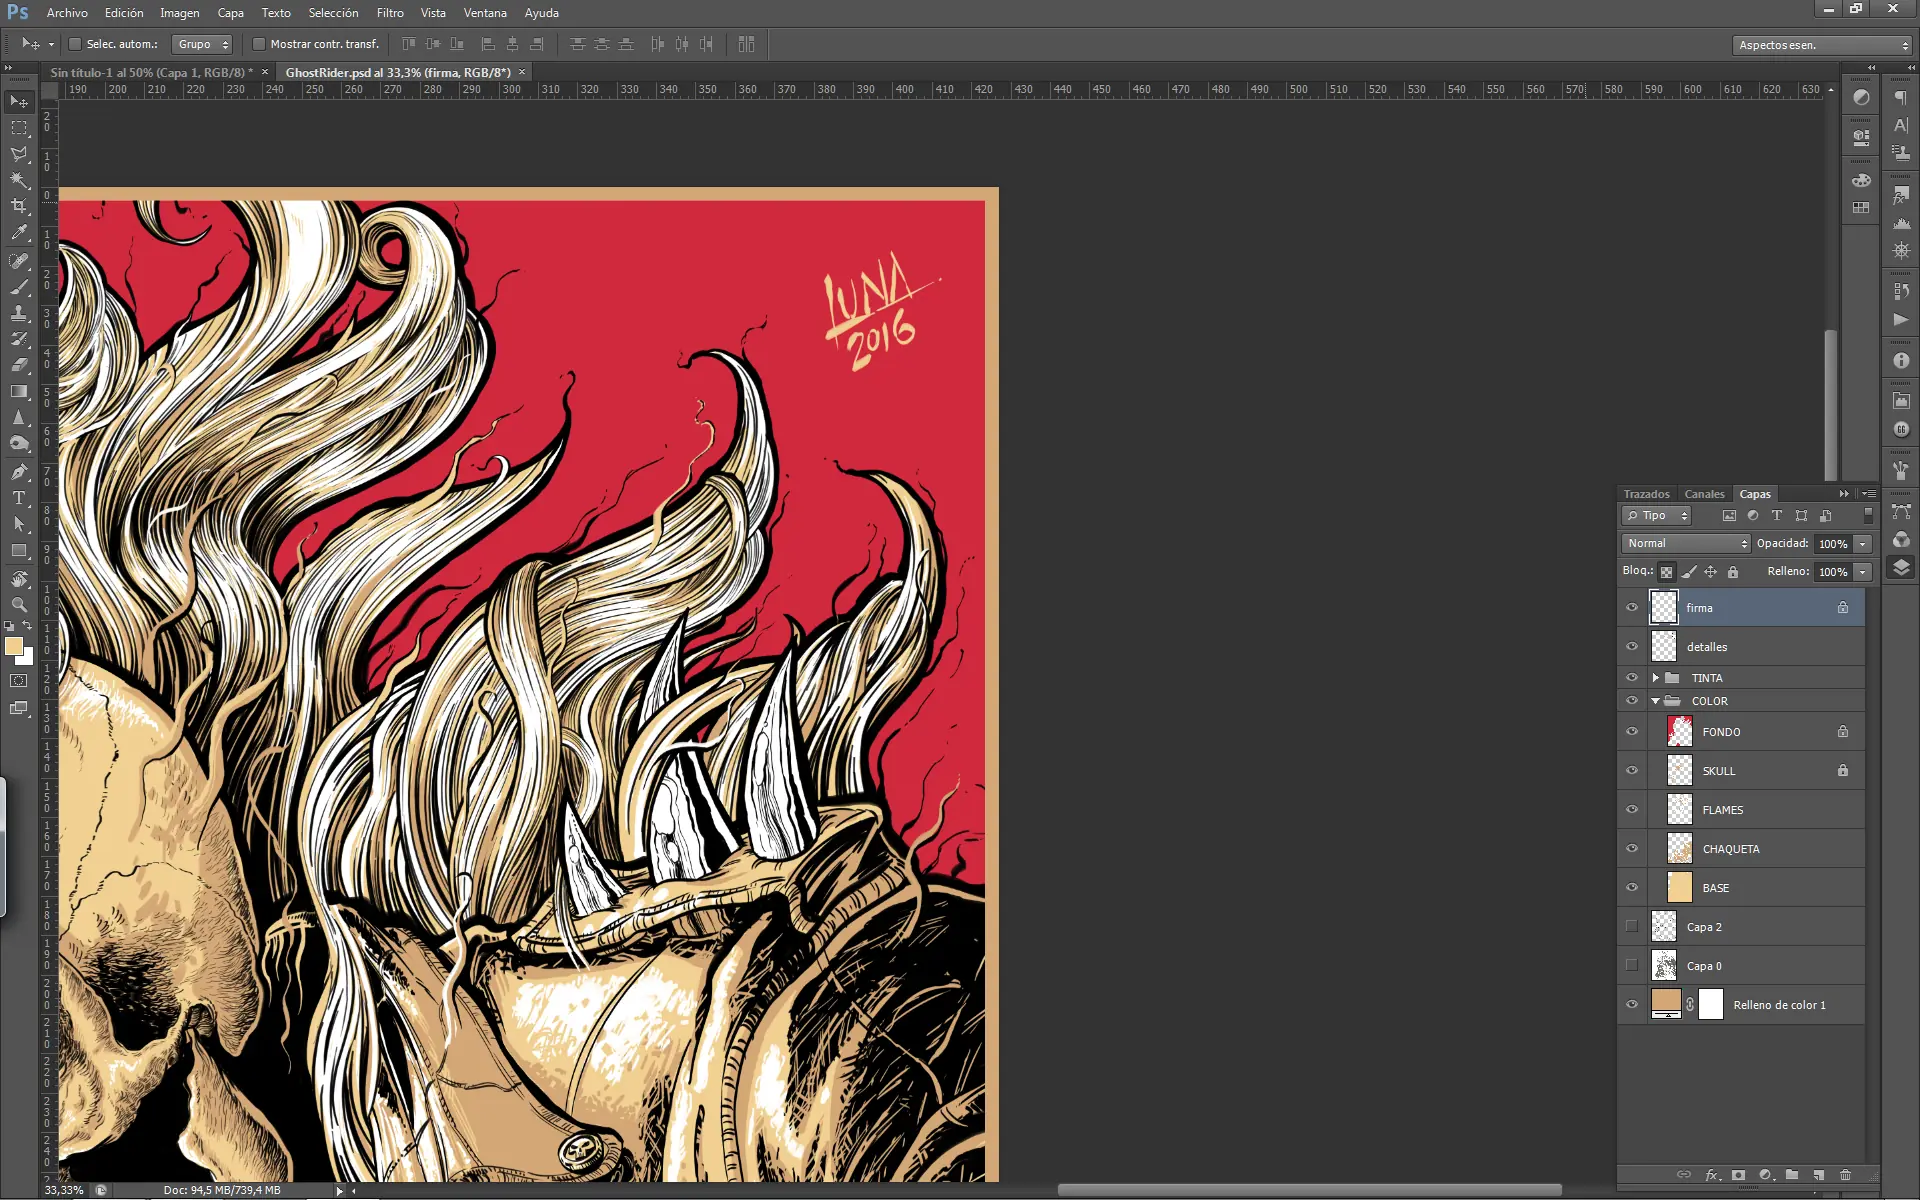Select the Horizontal Type tool

tap(19, 498)
